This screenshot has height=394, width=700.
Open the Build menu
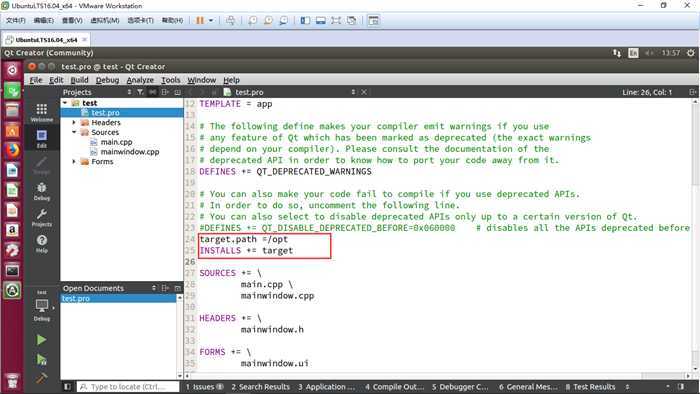click(79, 80)
